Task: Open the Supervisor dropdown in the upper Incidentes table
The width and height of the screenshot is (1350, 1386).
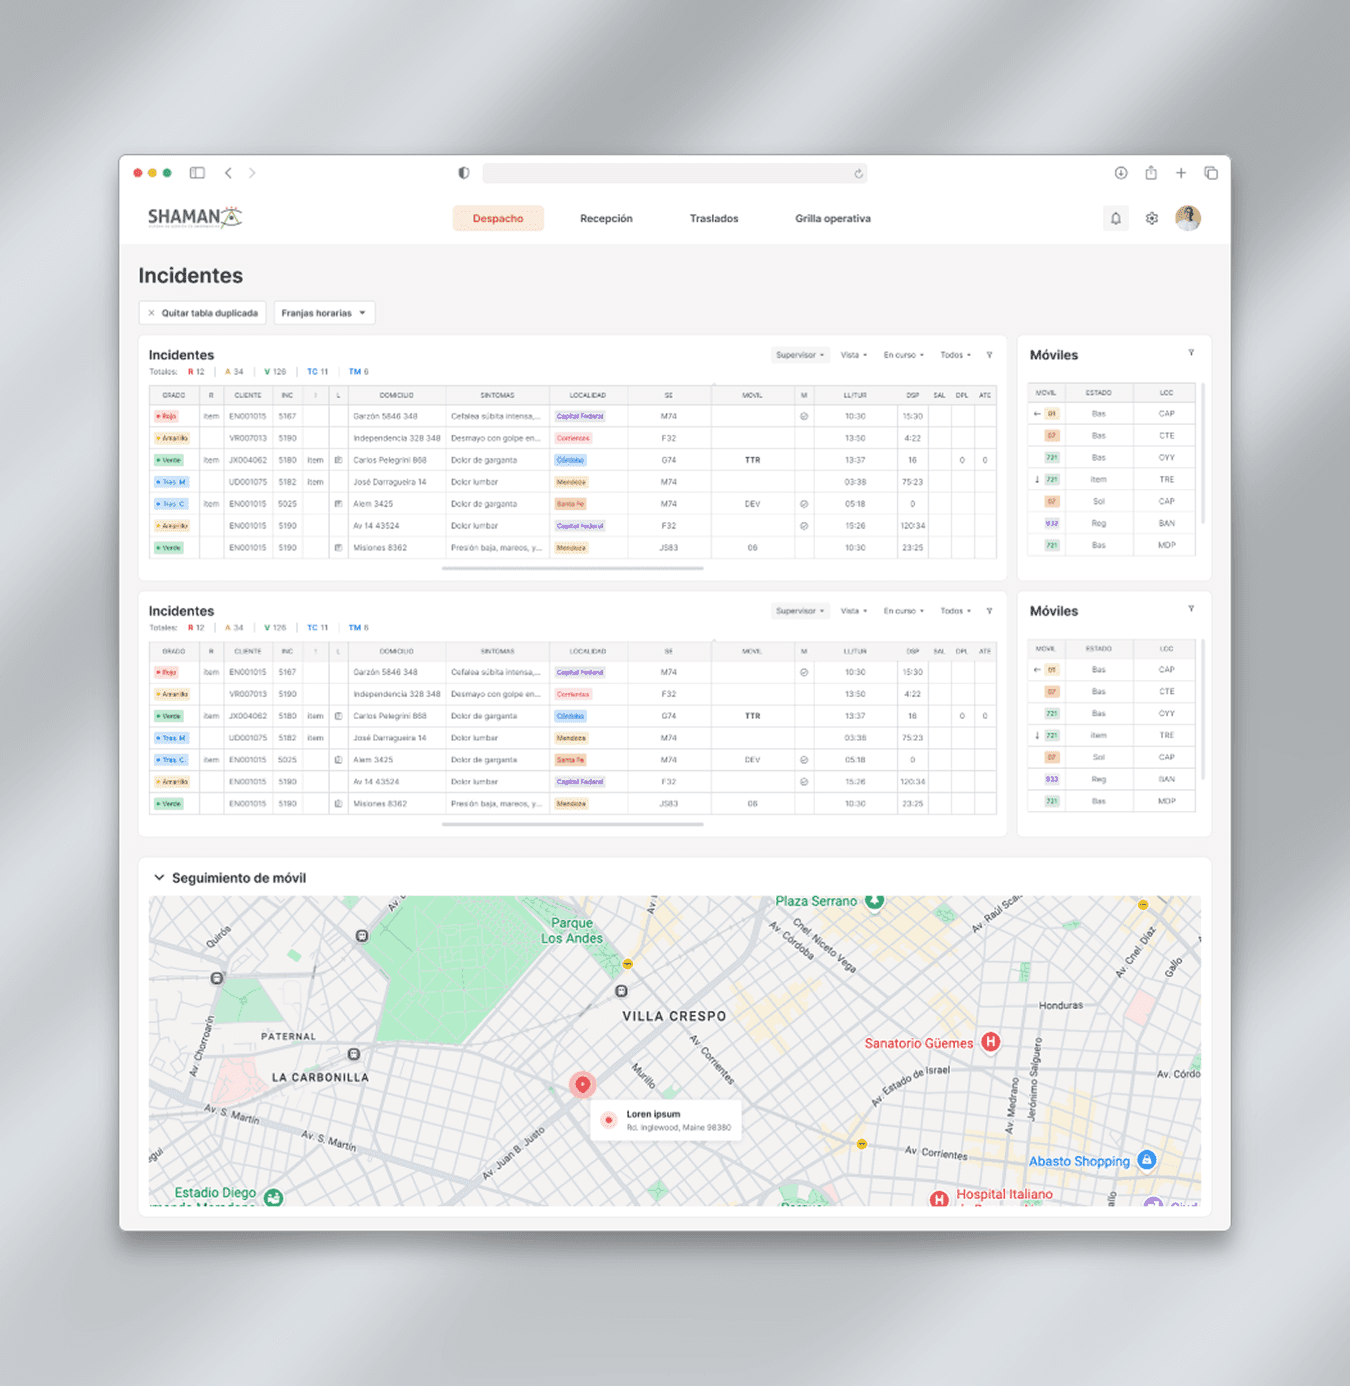Action: 800,355
